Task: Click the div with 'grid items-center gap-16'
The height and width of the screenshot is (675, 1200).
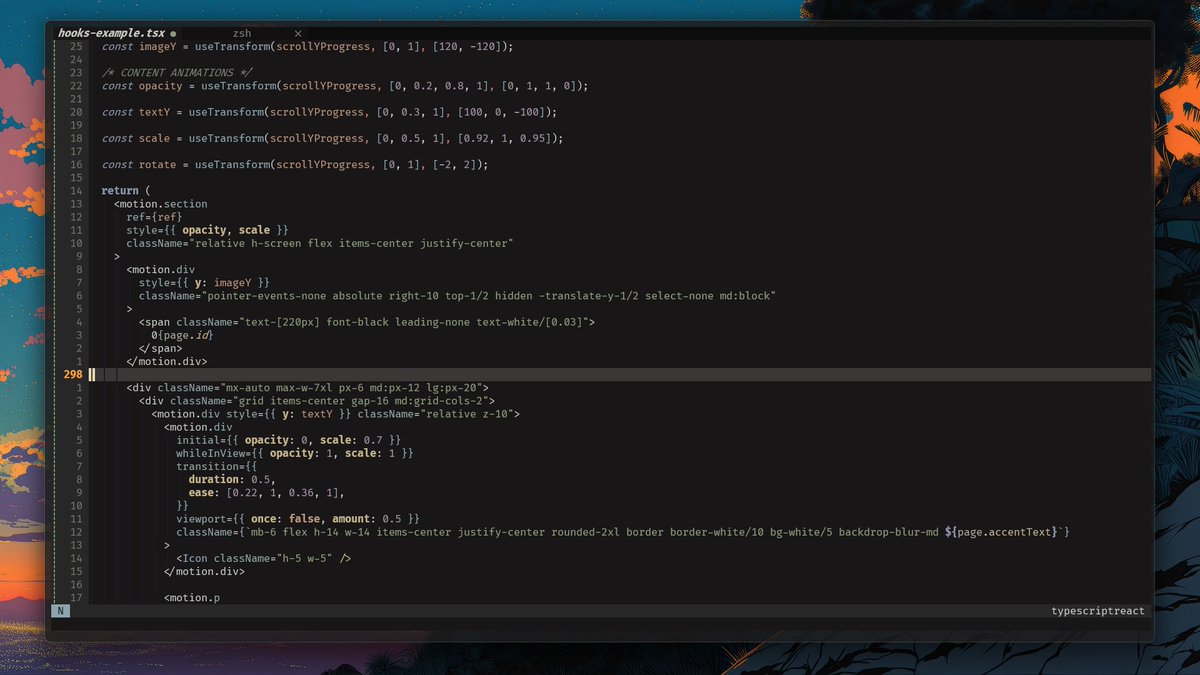Action: click(x=317, y=400)
